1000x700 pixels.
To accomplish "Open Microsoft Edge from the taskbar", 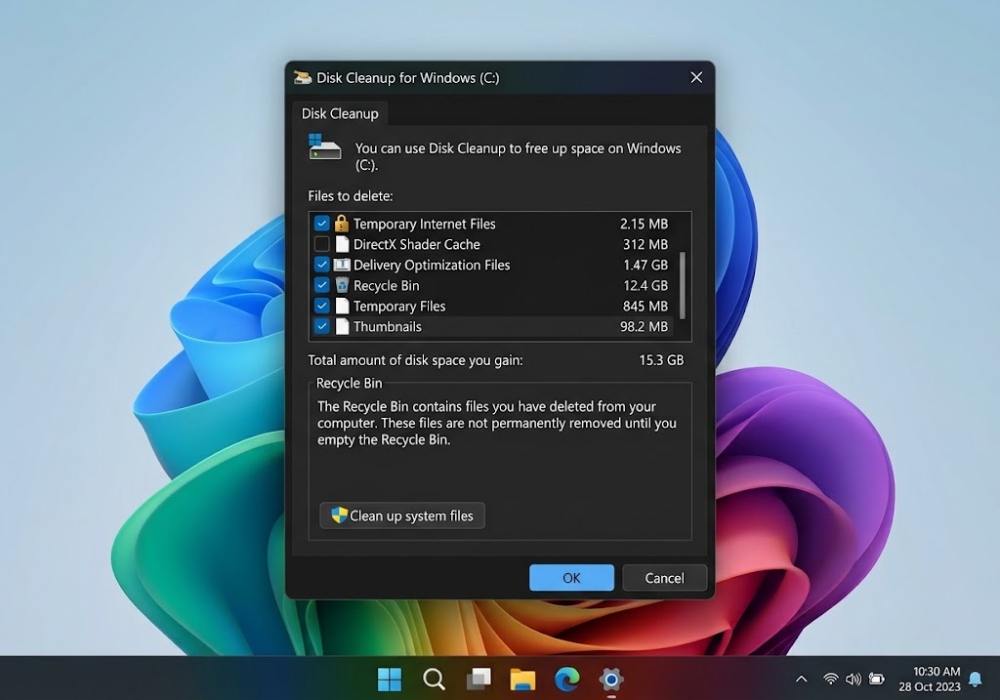I will click(566, 679).
